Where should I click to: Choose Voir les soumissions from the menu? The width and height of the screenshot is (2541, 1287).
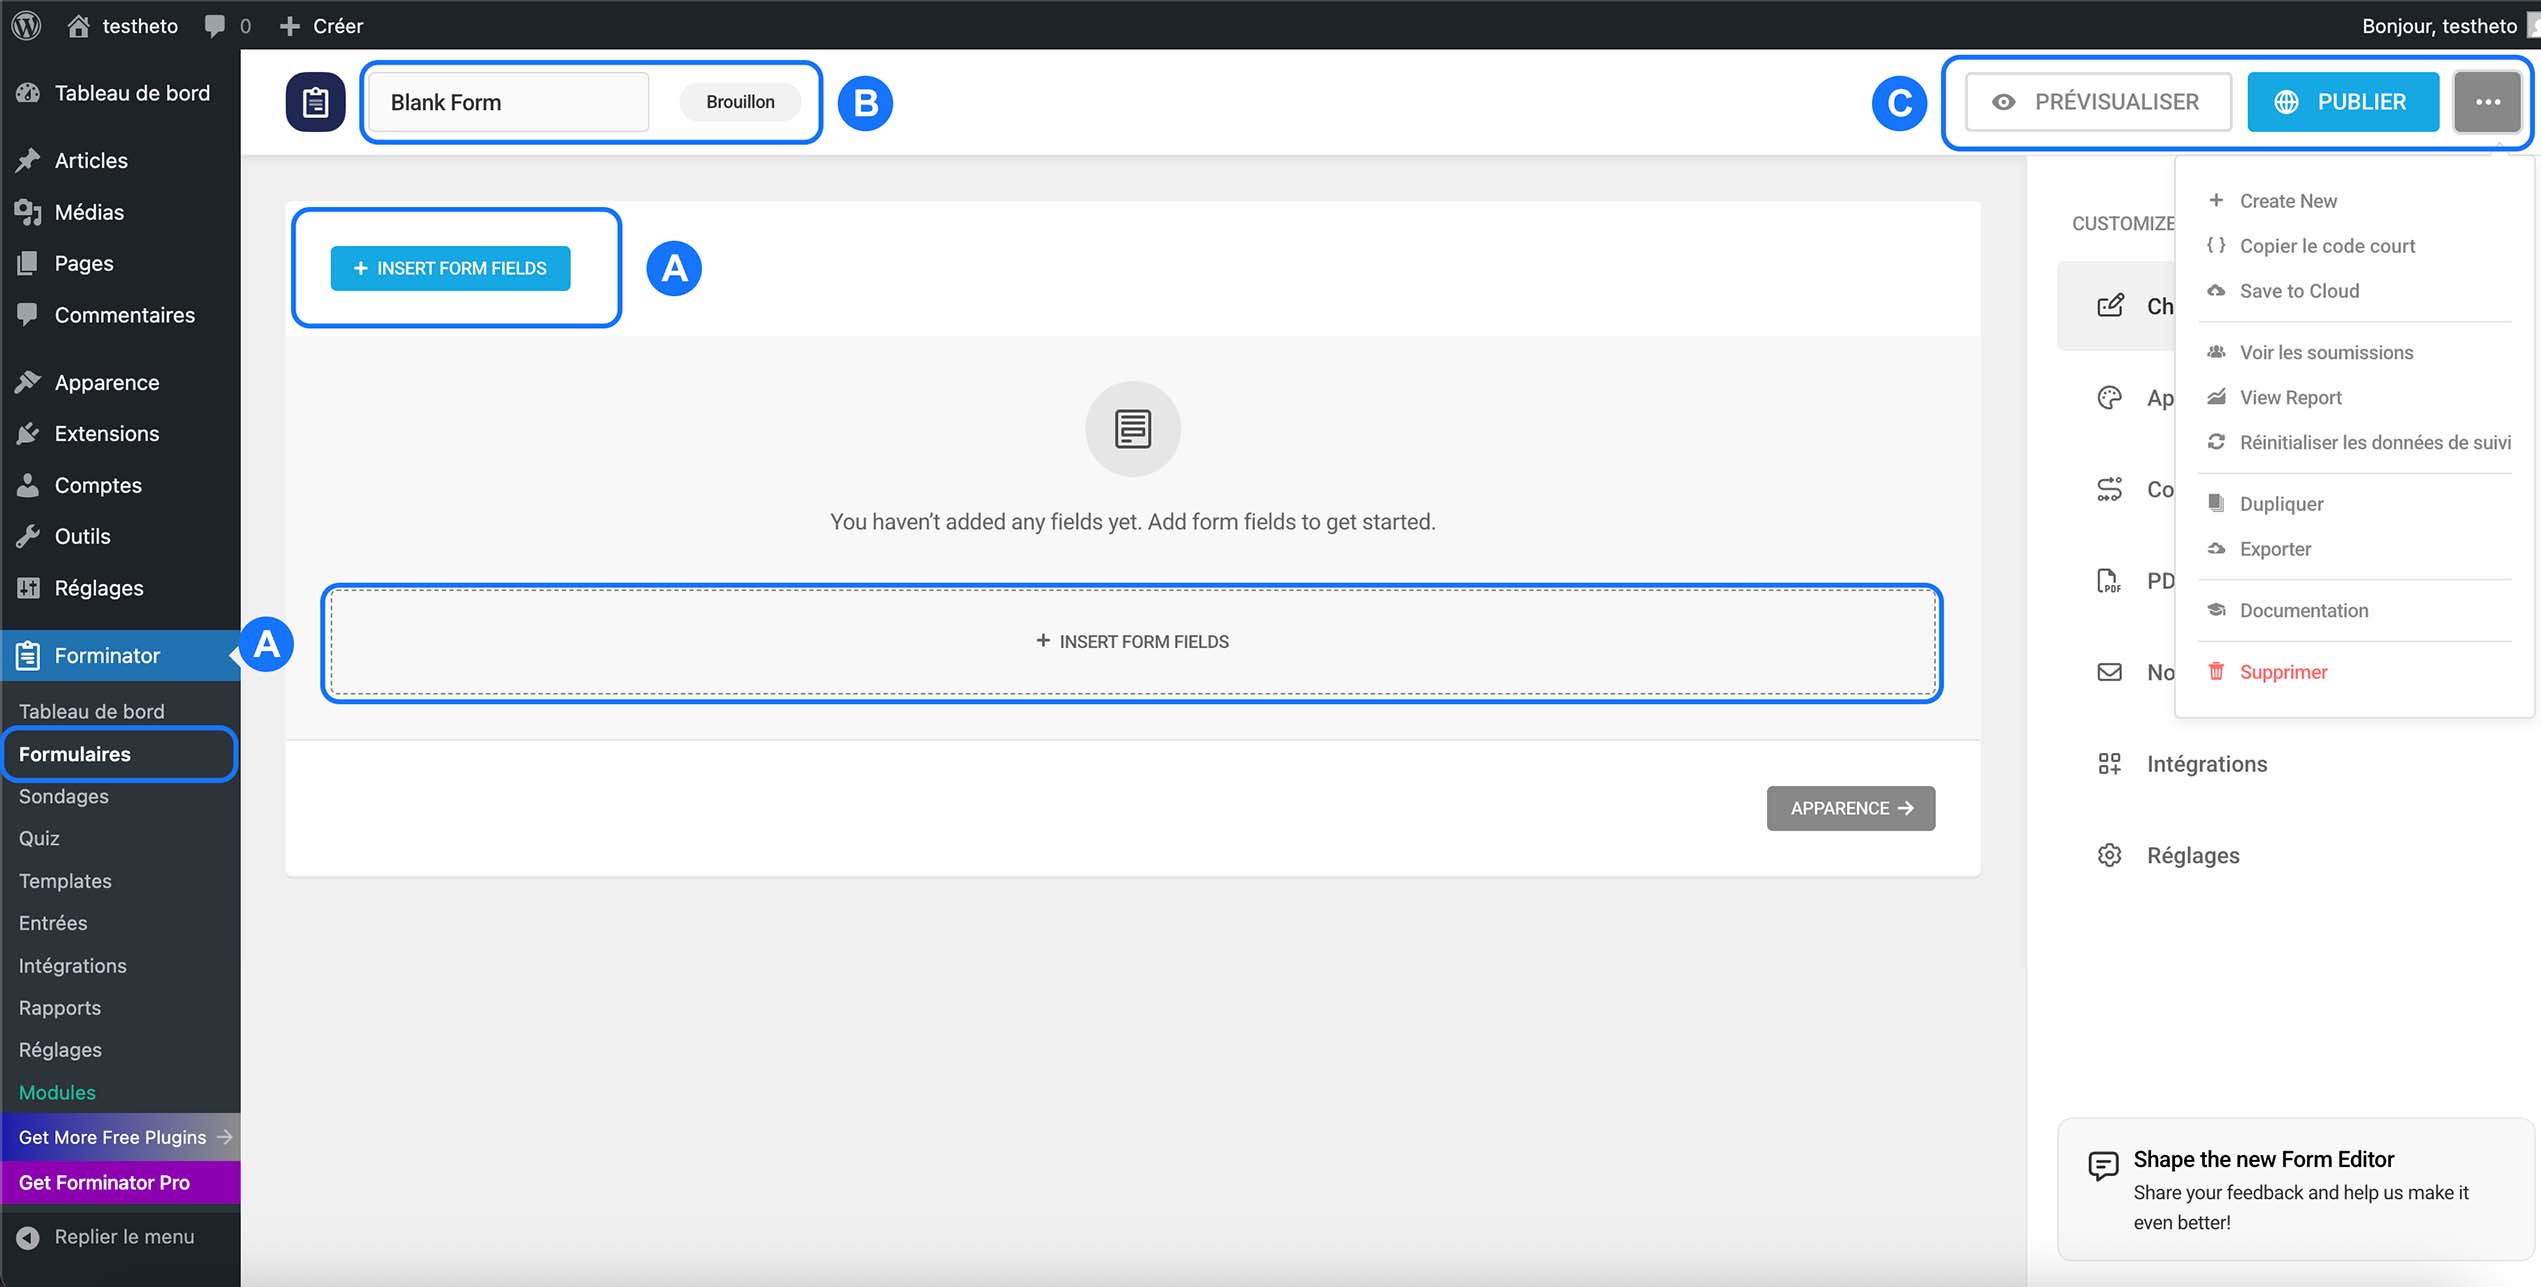[x=2325, y=352]
